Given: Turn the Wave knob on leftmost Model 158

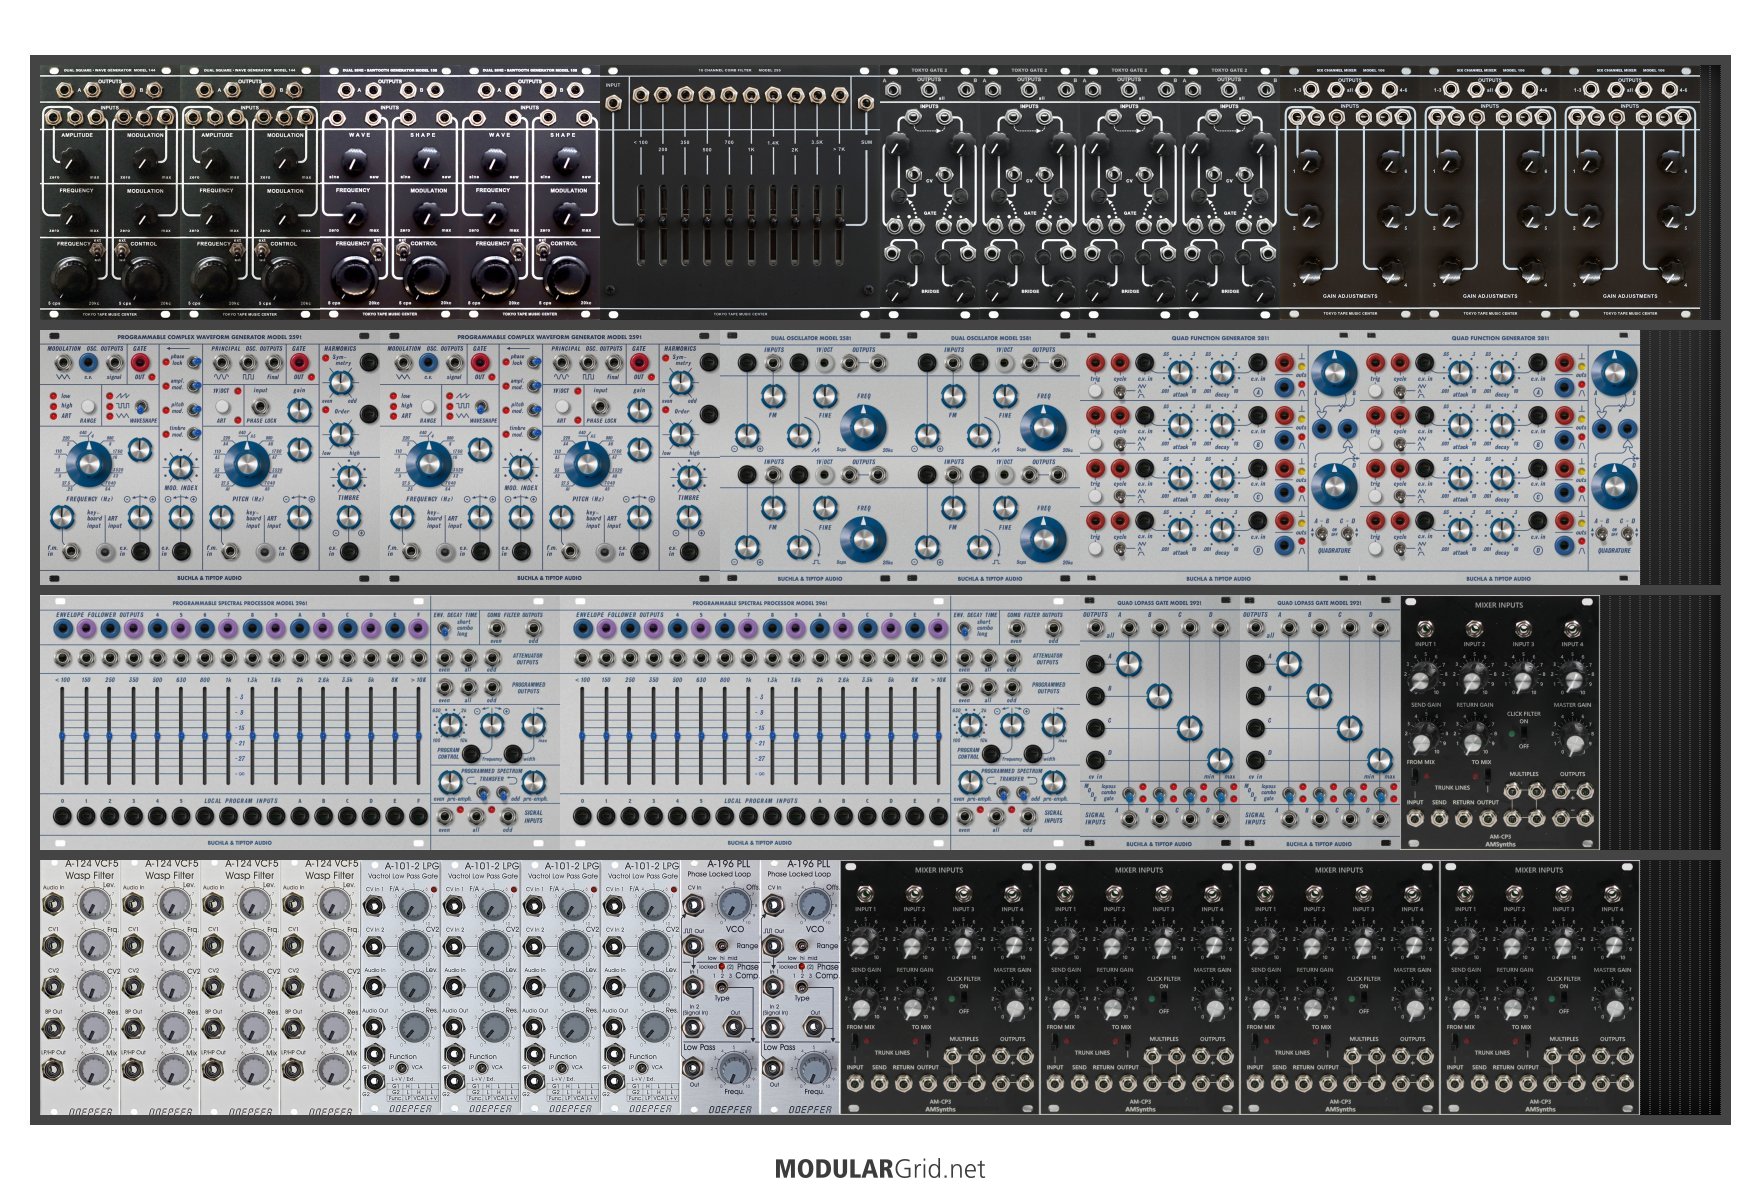Looking at the screenshot, I should pos(354,160).
